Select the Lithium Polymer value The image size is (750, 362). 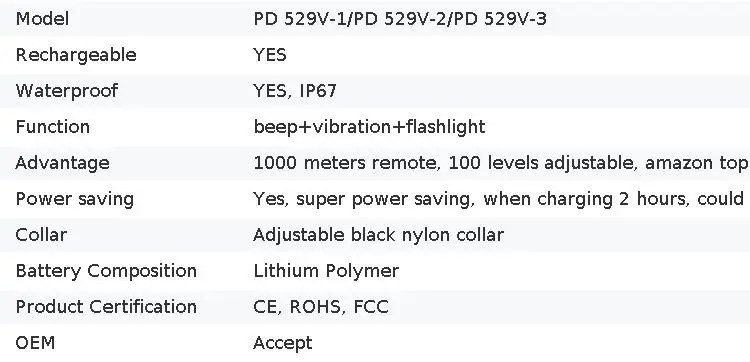click(326, 271)
